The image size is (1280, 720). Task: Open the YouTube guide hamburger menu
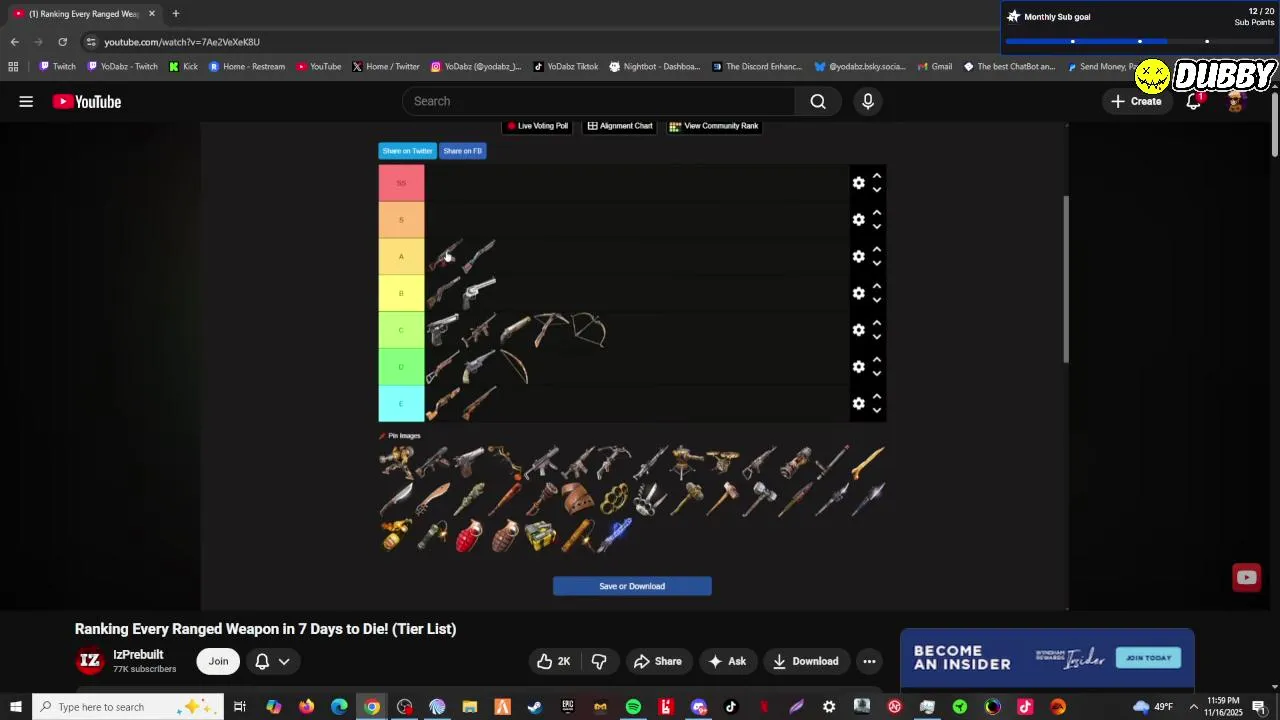point(26,101)
